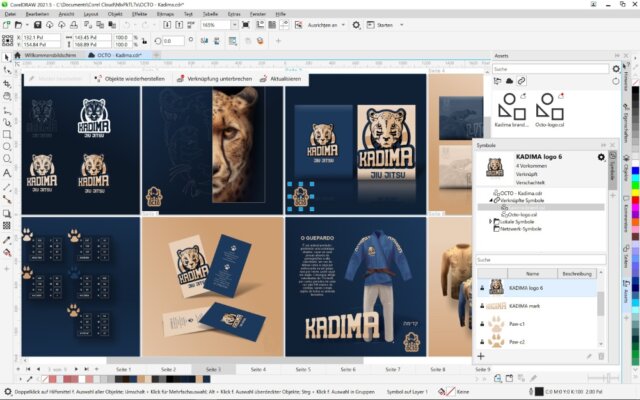Click the Assets search field
Viewport: 640px width, 400px height.
tap(551, 69)
